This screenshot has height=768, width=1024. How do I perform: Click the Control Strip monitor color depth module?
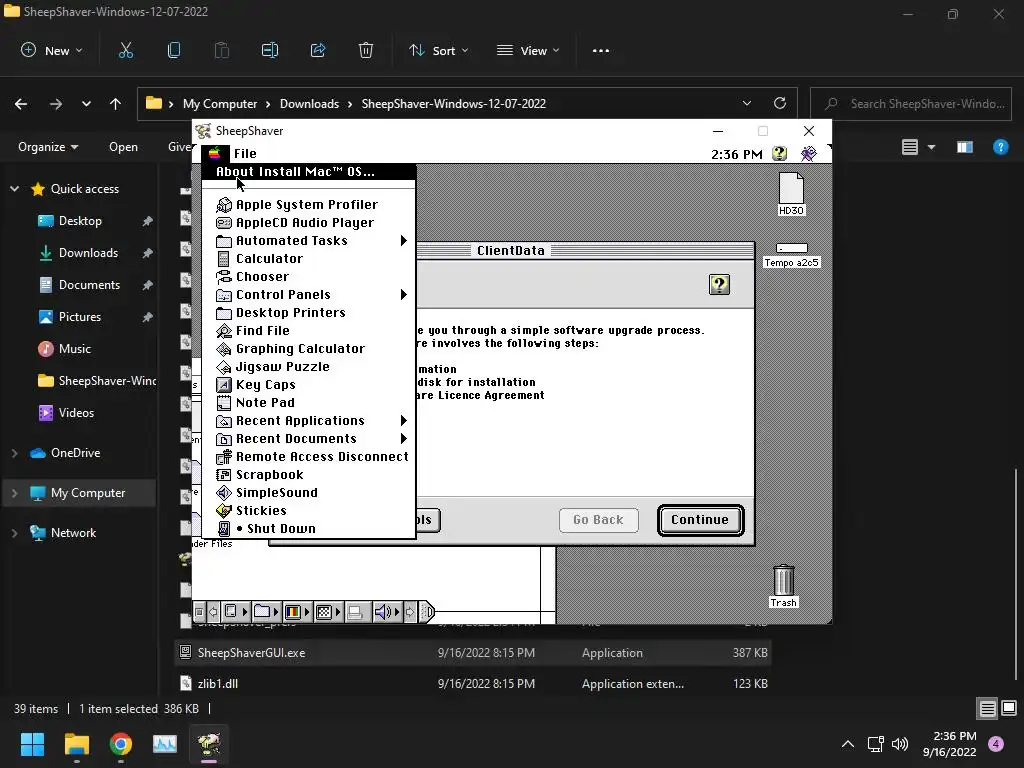(x=296, y=612)
